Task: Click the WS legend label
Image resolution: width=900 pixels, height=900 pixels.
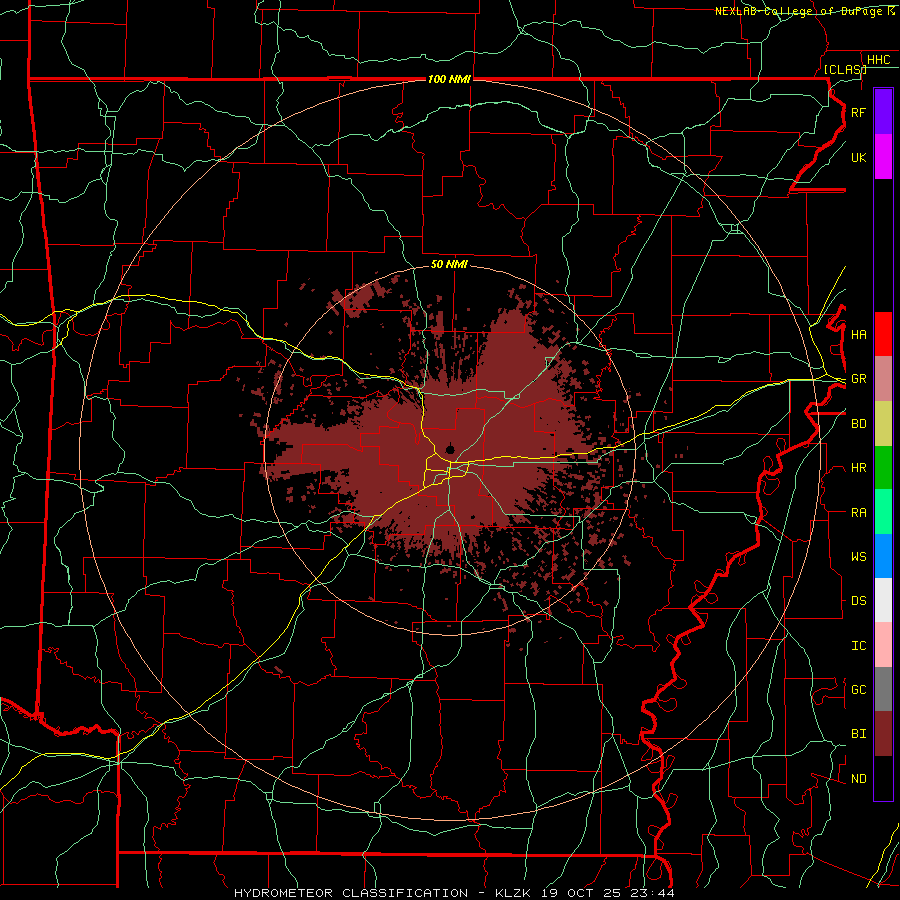Action: pos(858,557)
